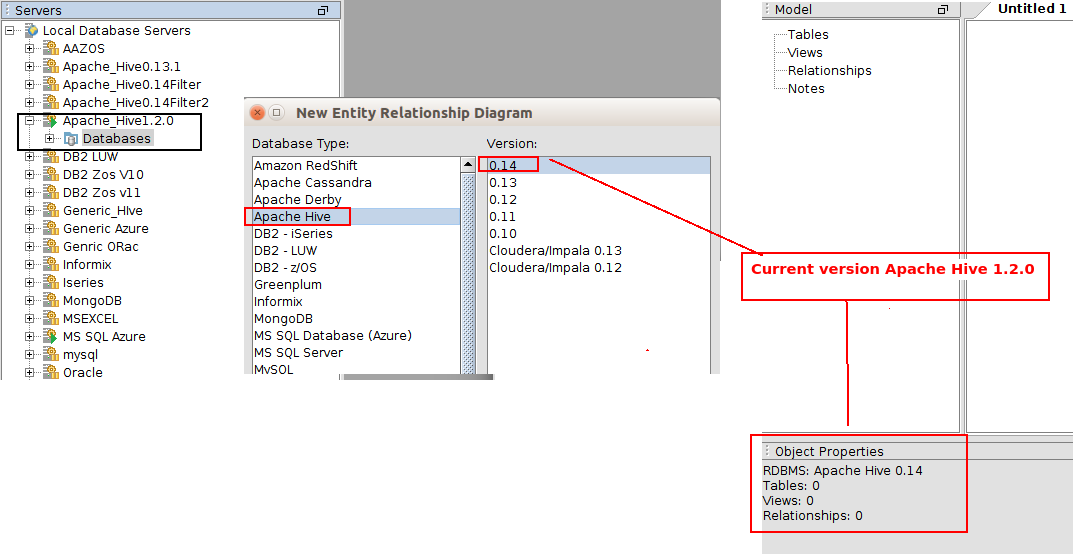
Task: Select version 0.10 in Version list
Action: [598, 233]
